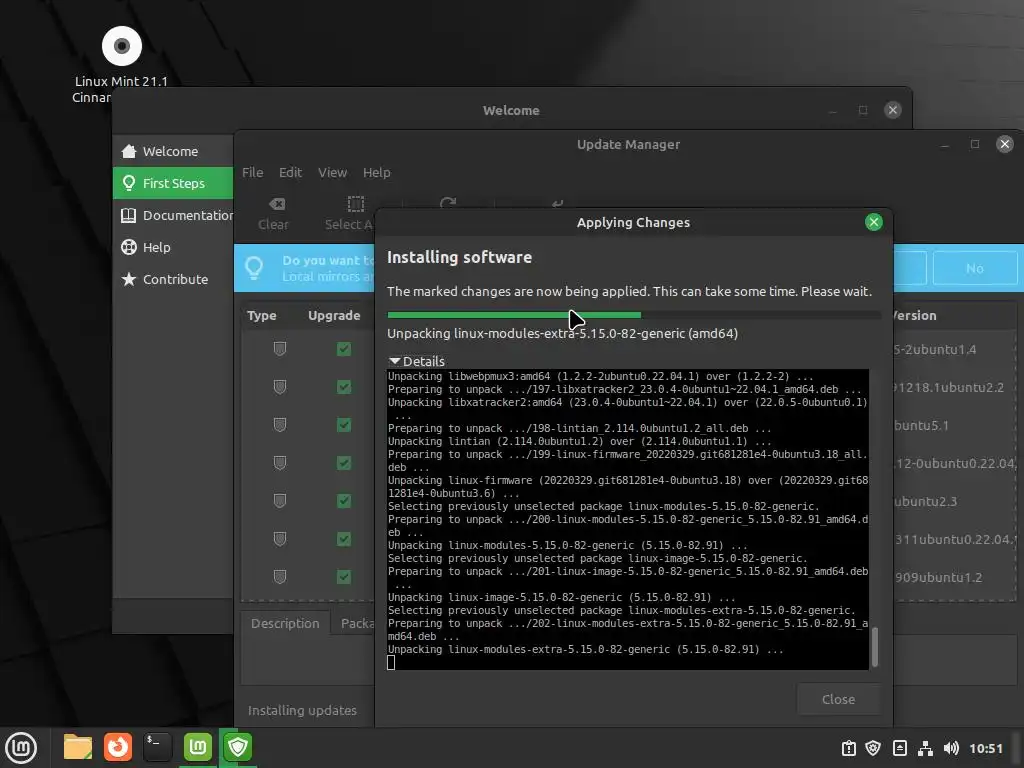This screenshot has width=1024, height=768.
Task: Open the File menu in Update Manager
Action: (x=253, y=172)
